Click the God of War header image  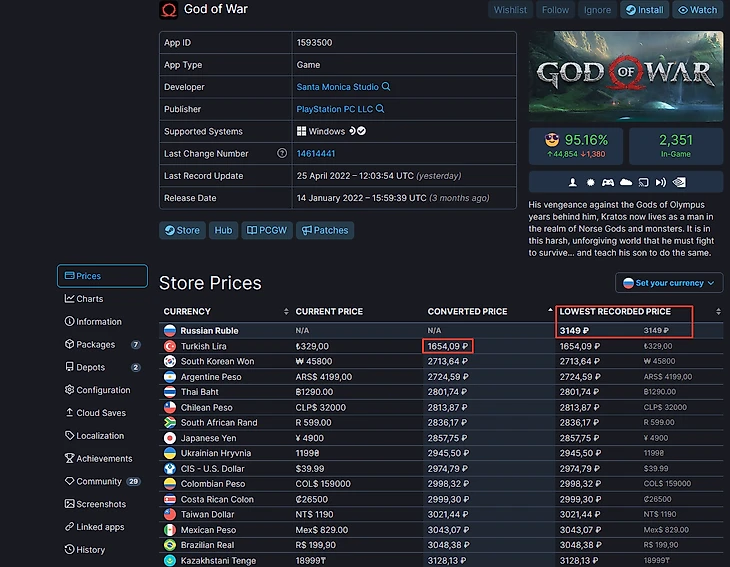pyautogui.click(x=625, y=77)
